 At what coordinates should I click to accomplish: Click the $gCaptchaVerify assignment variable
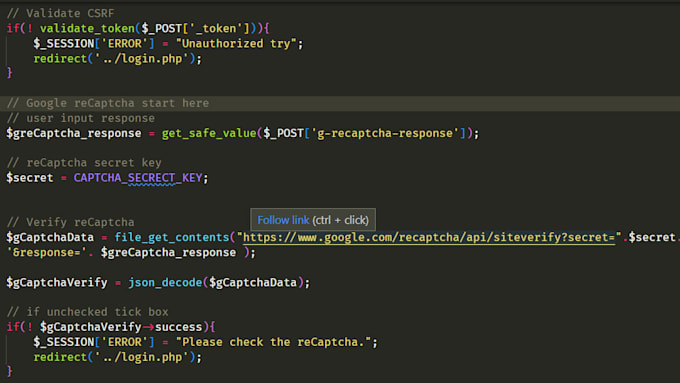pos(57,283)
